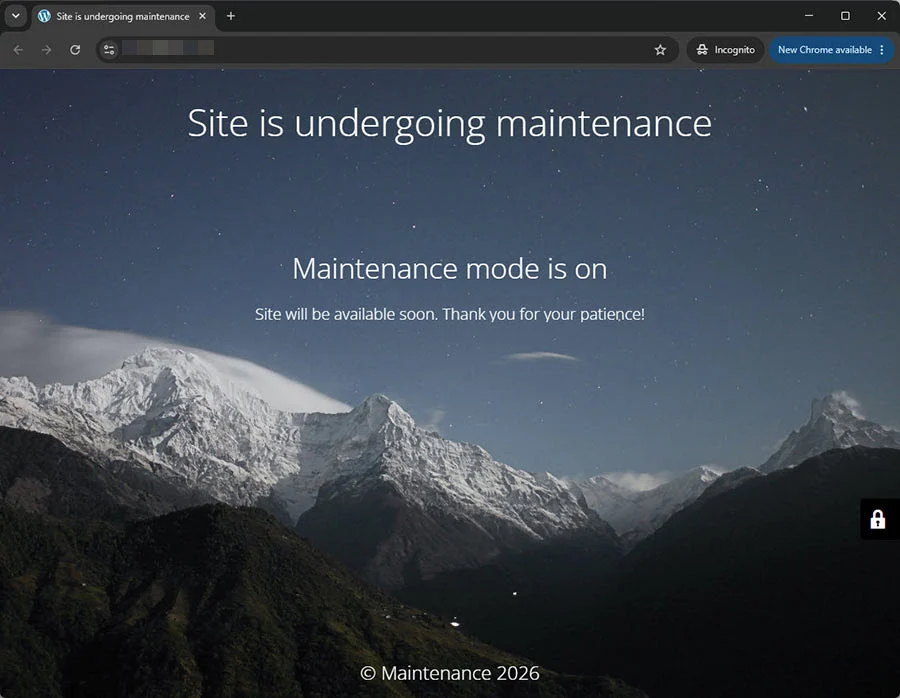The width and height of the screenshot is (900, 698).
Task: Click '© Maintenance 2026' footer text
Action: click(449, 673)
